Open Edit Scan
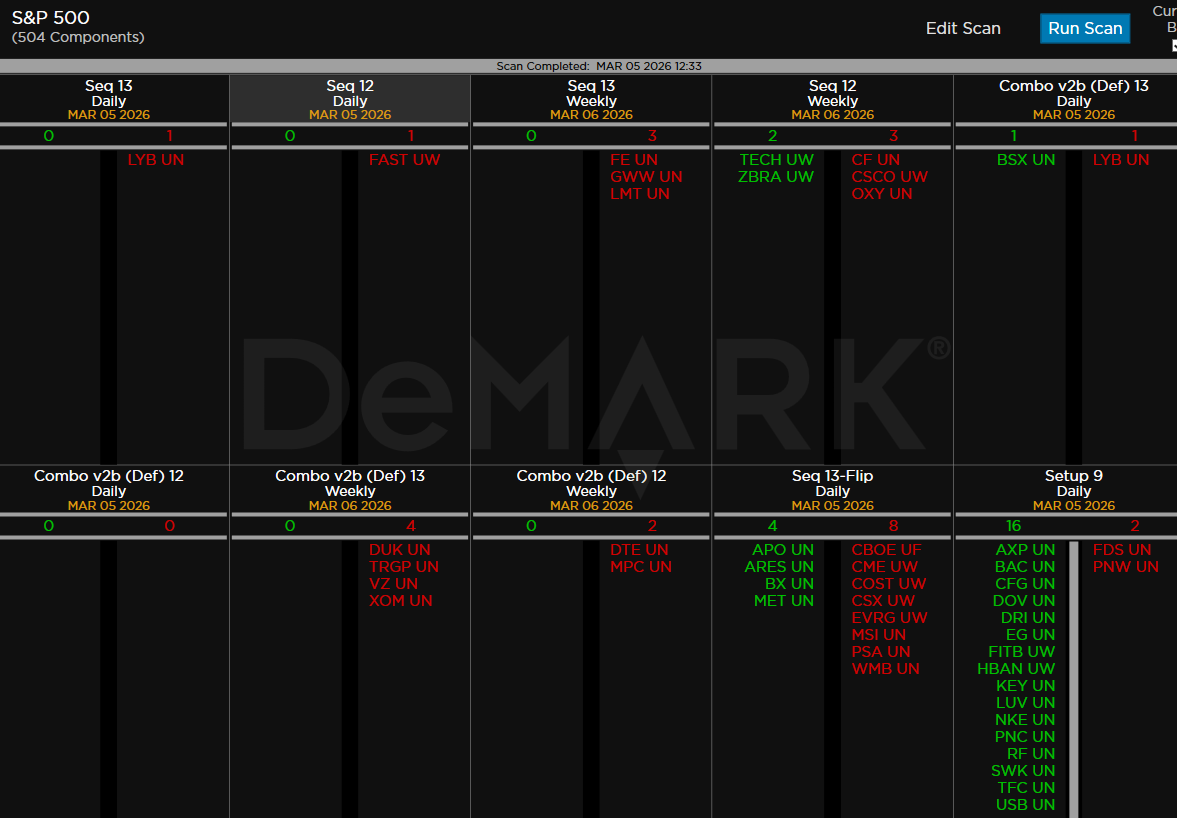The height and width of the screenshot is (818, 1177). [962, 28]
